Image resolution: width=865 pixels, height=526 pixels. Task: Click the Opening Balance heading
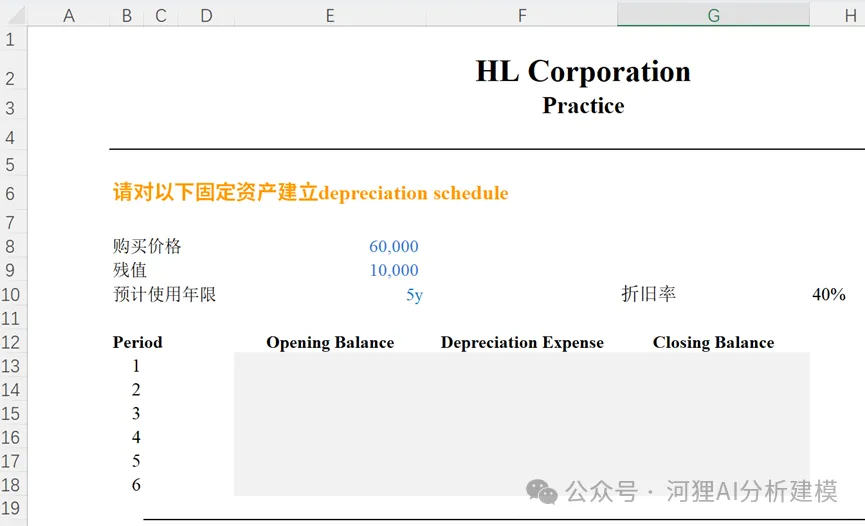click(x=330, y=343)
